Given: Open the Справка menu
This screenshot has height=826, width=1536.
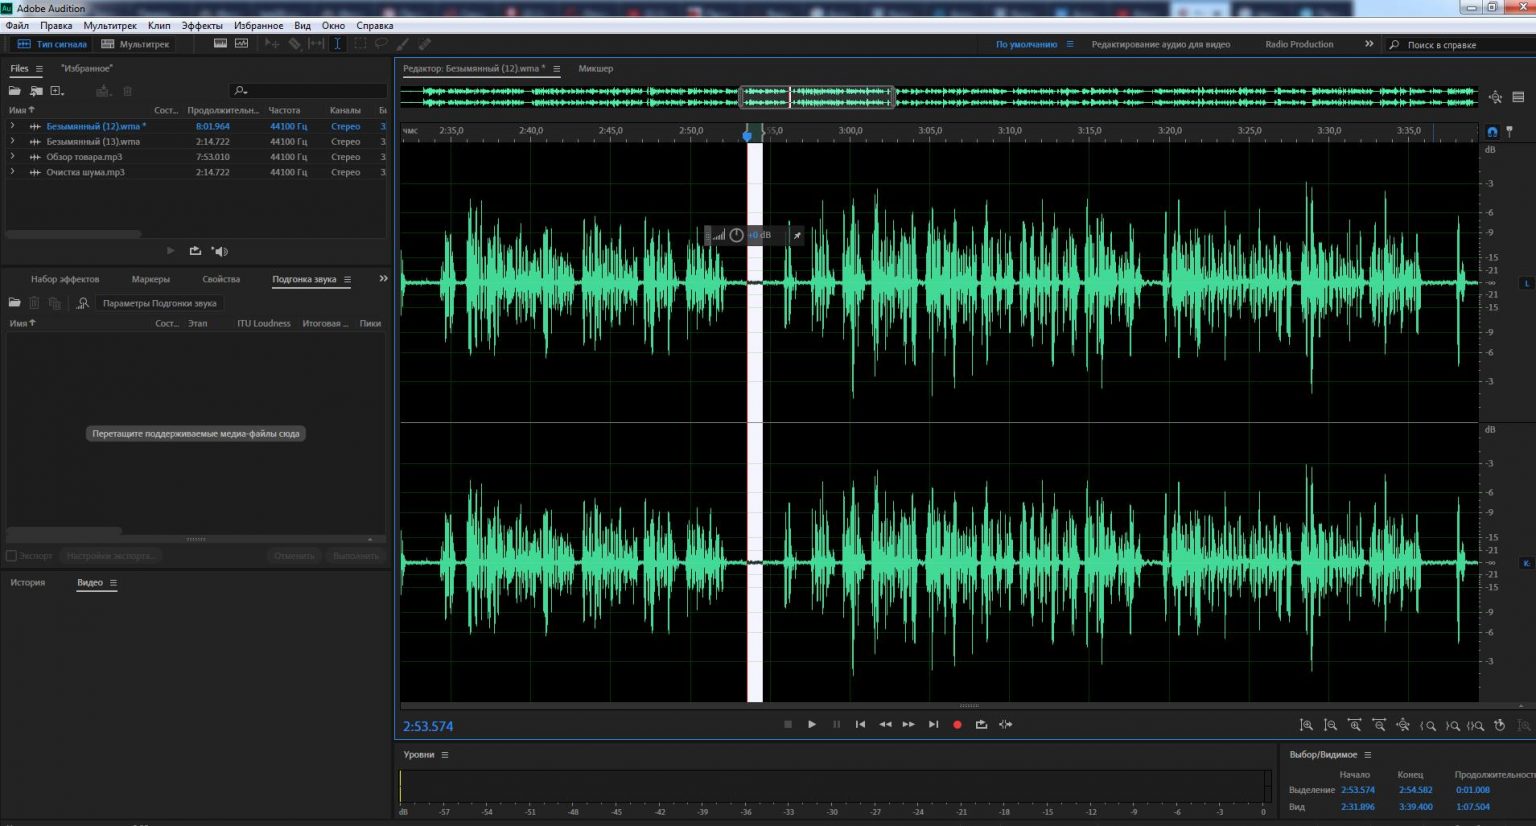Looking at the screenshot, I should 375,25.
